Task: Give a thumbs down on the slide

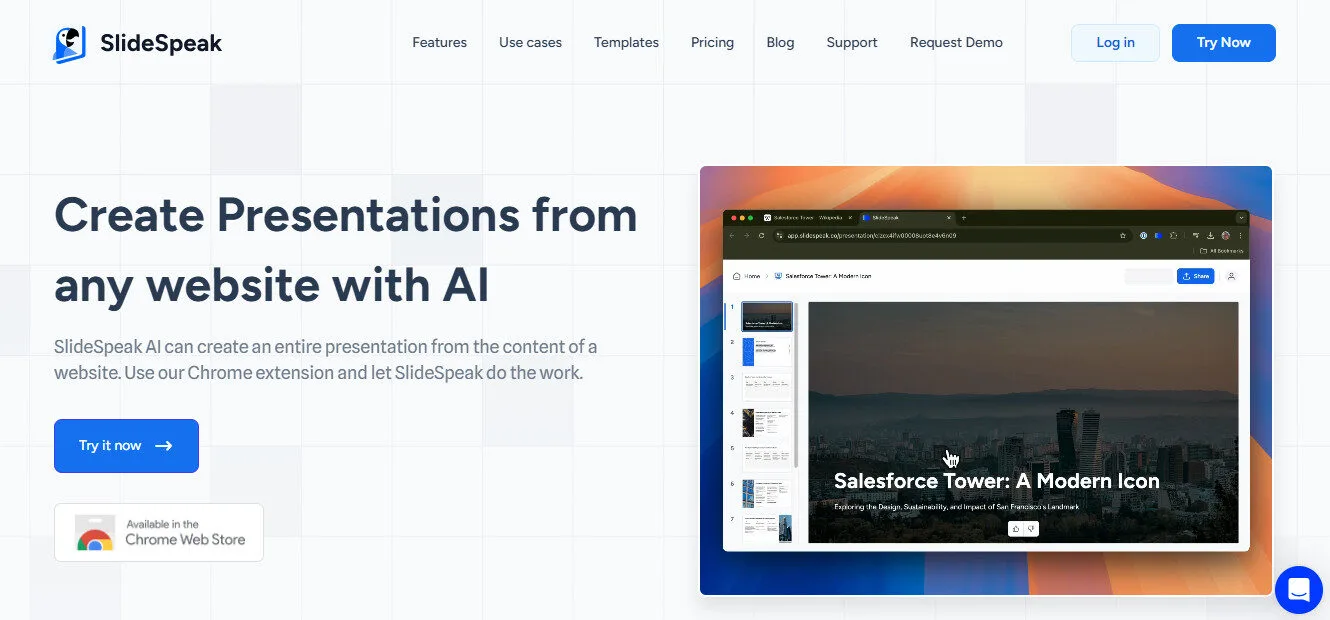Action: coord(1031,529)
